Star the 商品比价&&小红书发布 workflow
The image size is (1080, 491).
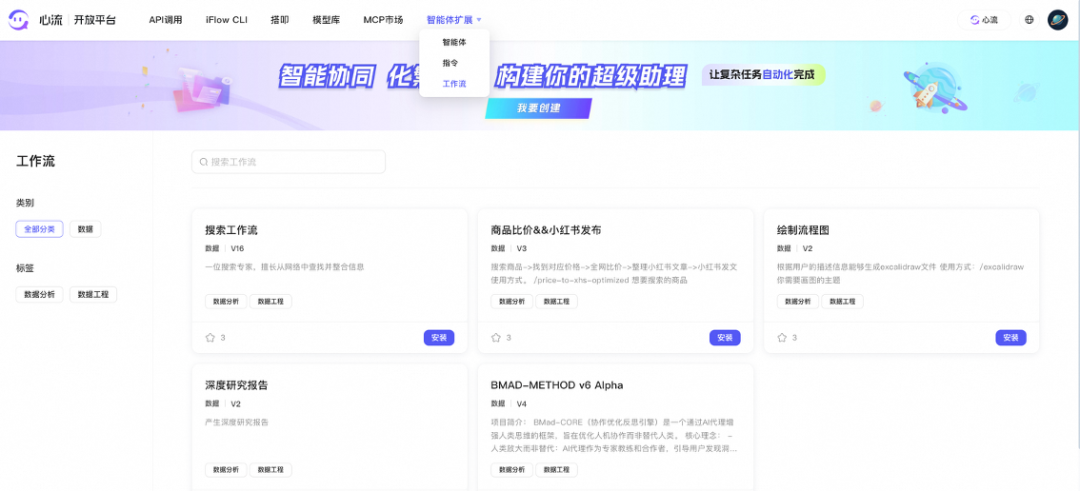click(x=496, y=338)
